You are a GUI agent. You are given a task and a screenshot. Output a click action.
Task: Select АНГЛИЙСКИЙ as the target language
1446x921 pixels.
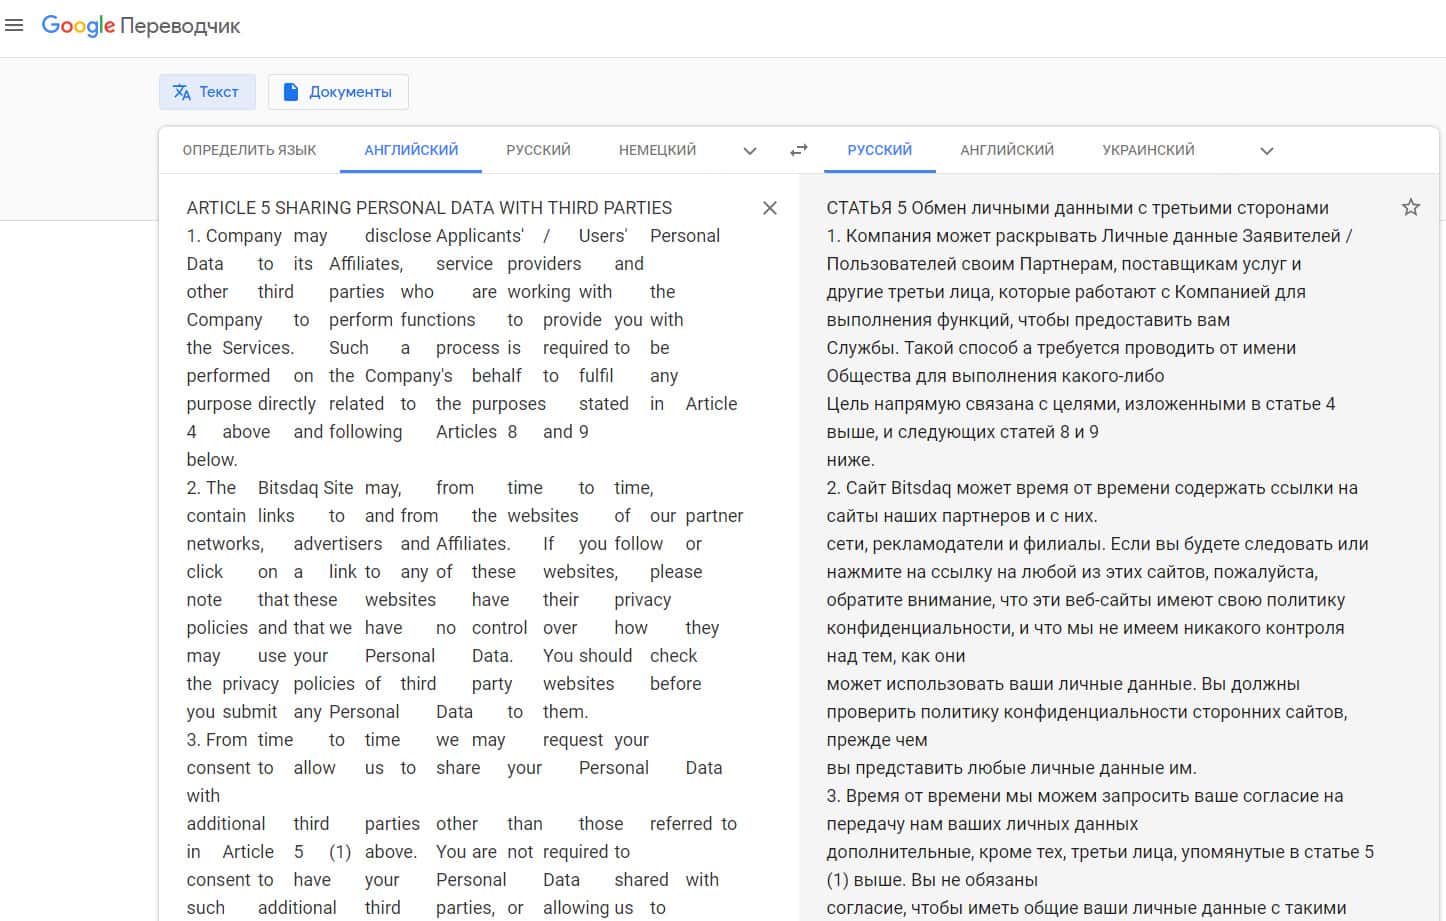click(1007, 150)
